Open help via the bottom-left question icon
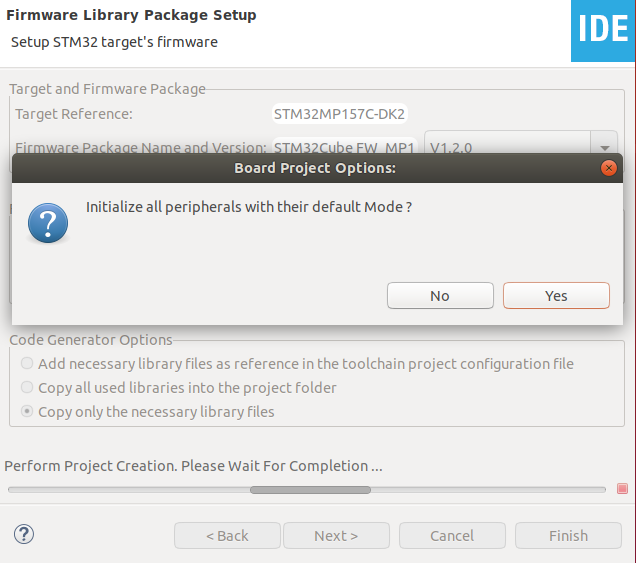Viewport: 636px width, 563px height. tap(24, 534)
